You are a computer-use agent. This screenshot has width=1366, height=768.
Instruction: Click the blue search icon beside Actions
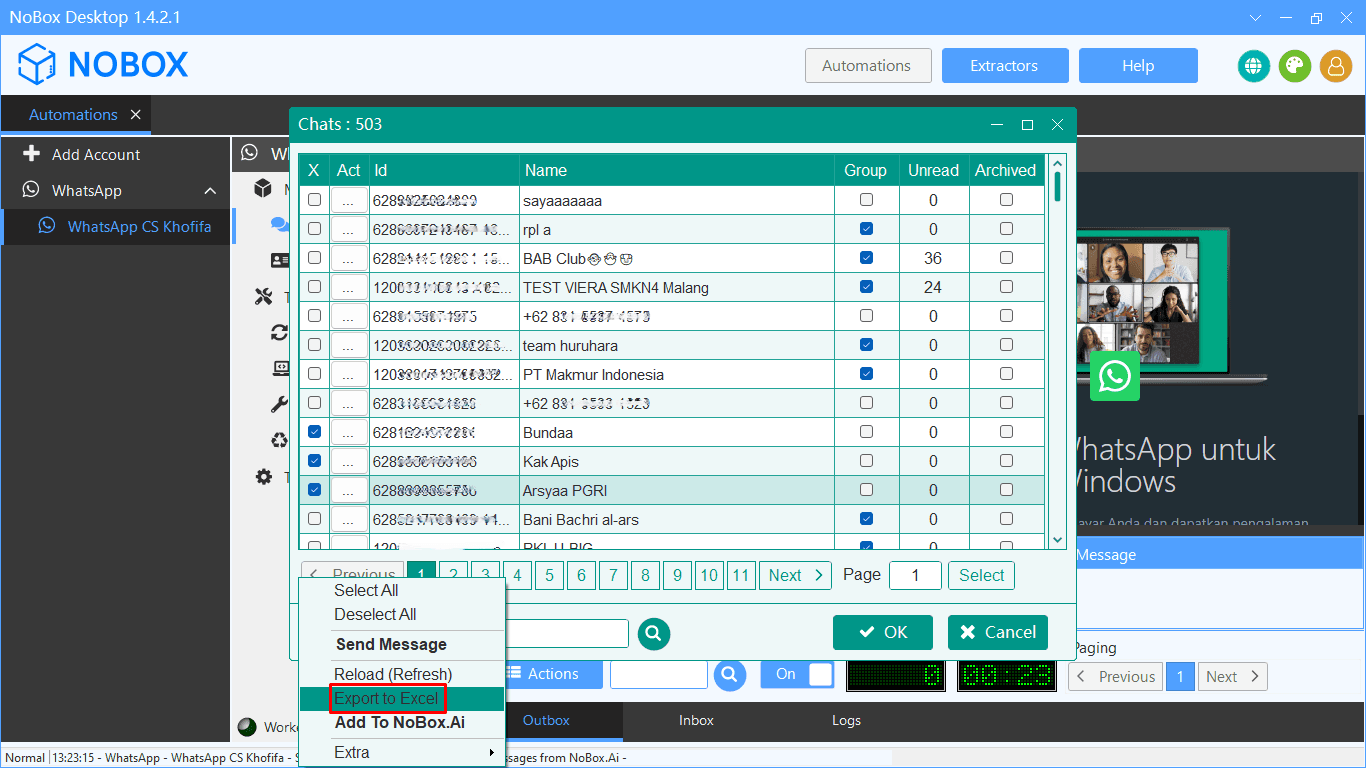click(x=730, y=675)
